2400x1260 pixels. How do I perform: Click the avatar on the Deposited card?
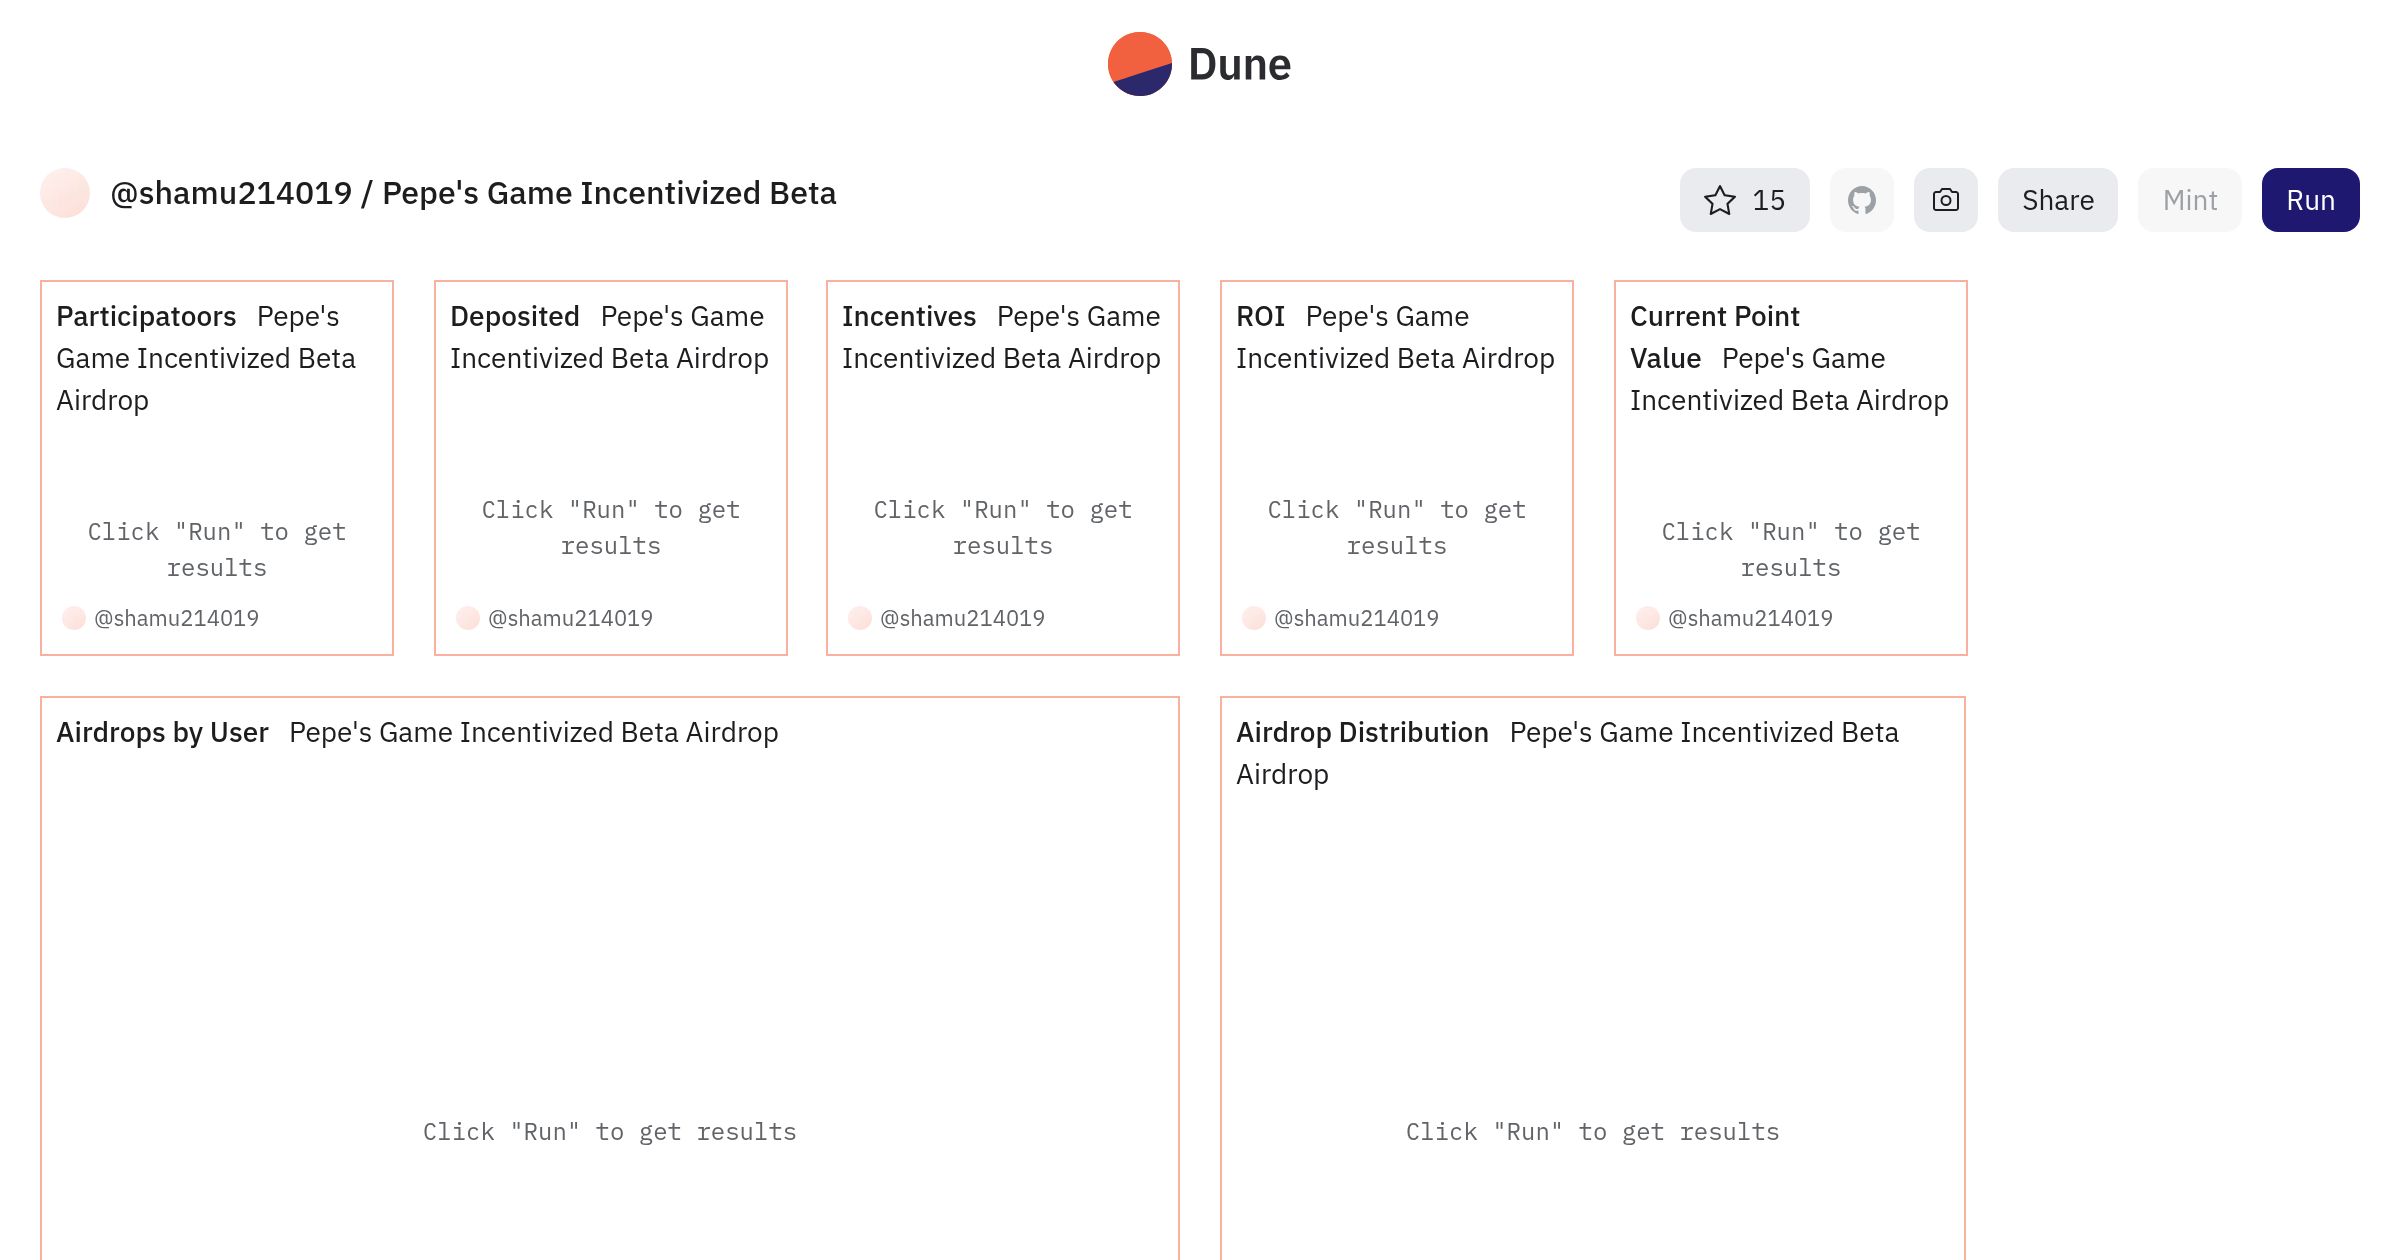468,618
